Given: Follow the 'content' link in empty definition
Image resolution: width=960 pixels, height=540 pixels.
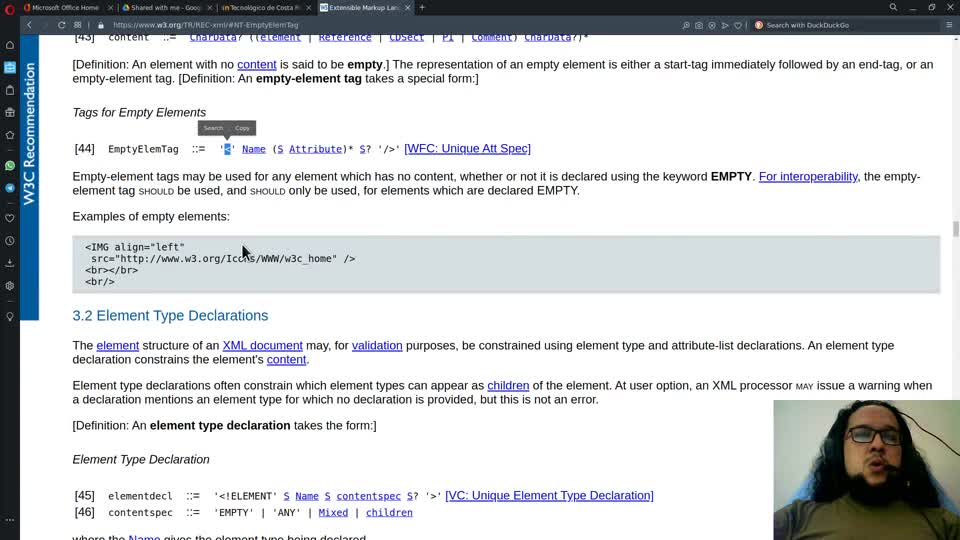Looking at the screenshot, I should (x=257, y=64).
